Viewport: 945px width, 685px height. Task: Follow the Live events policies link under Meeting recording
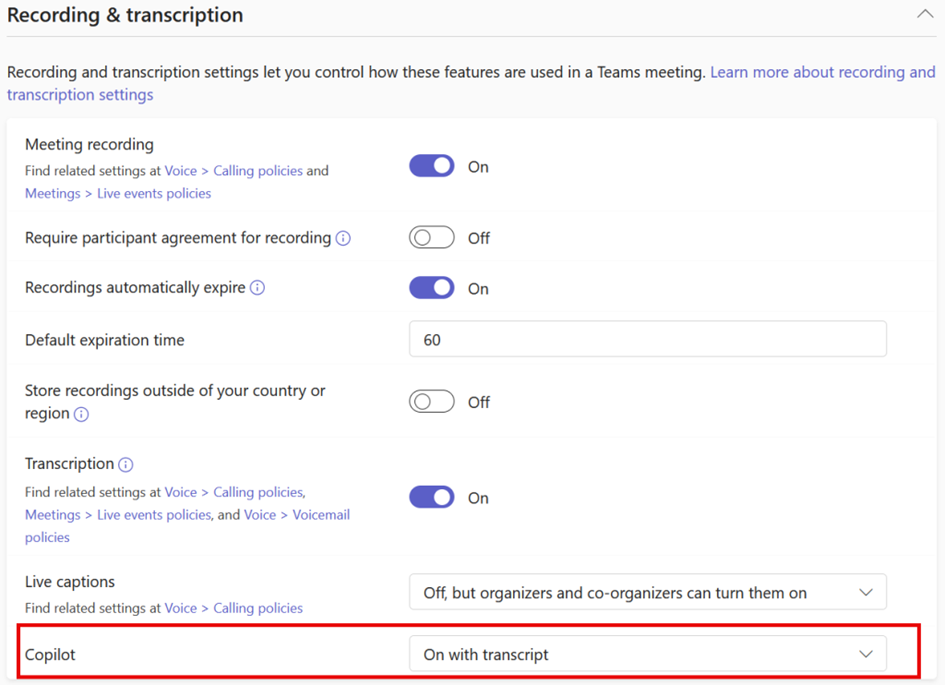click(154, 193)
